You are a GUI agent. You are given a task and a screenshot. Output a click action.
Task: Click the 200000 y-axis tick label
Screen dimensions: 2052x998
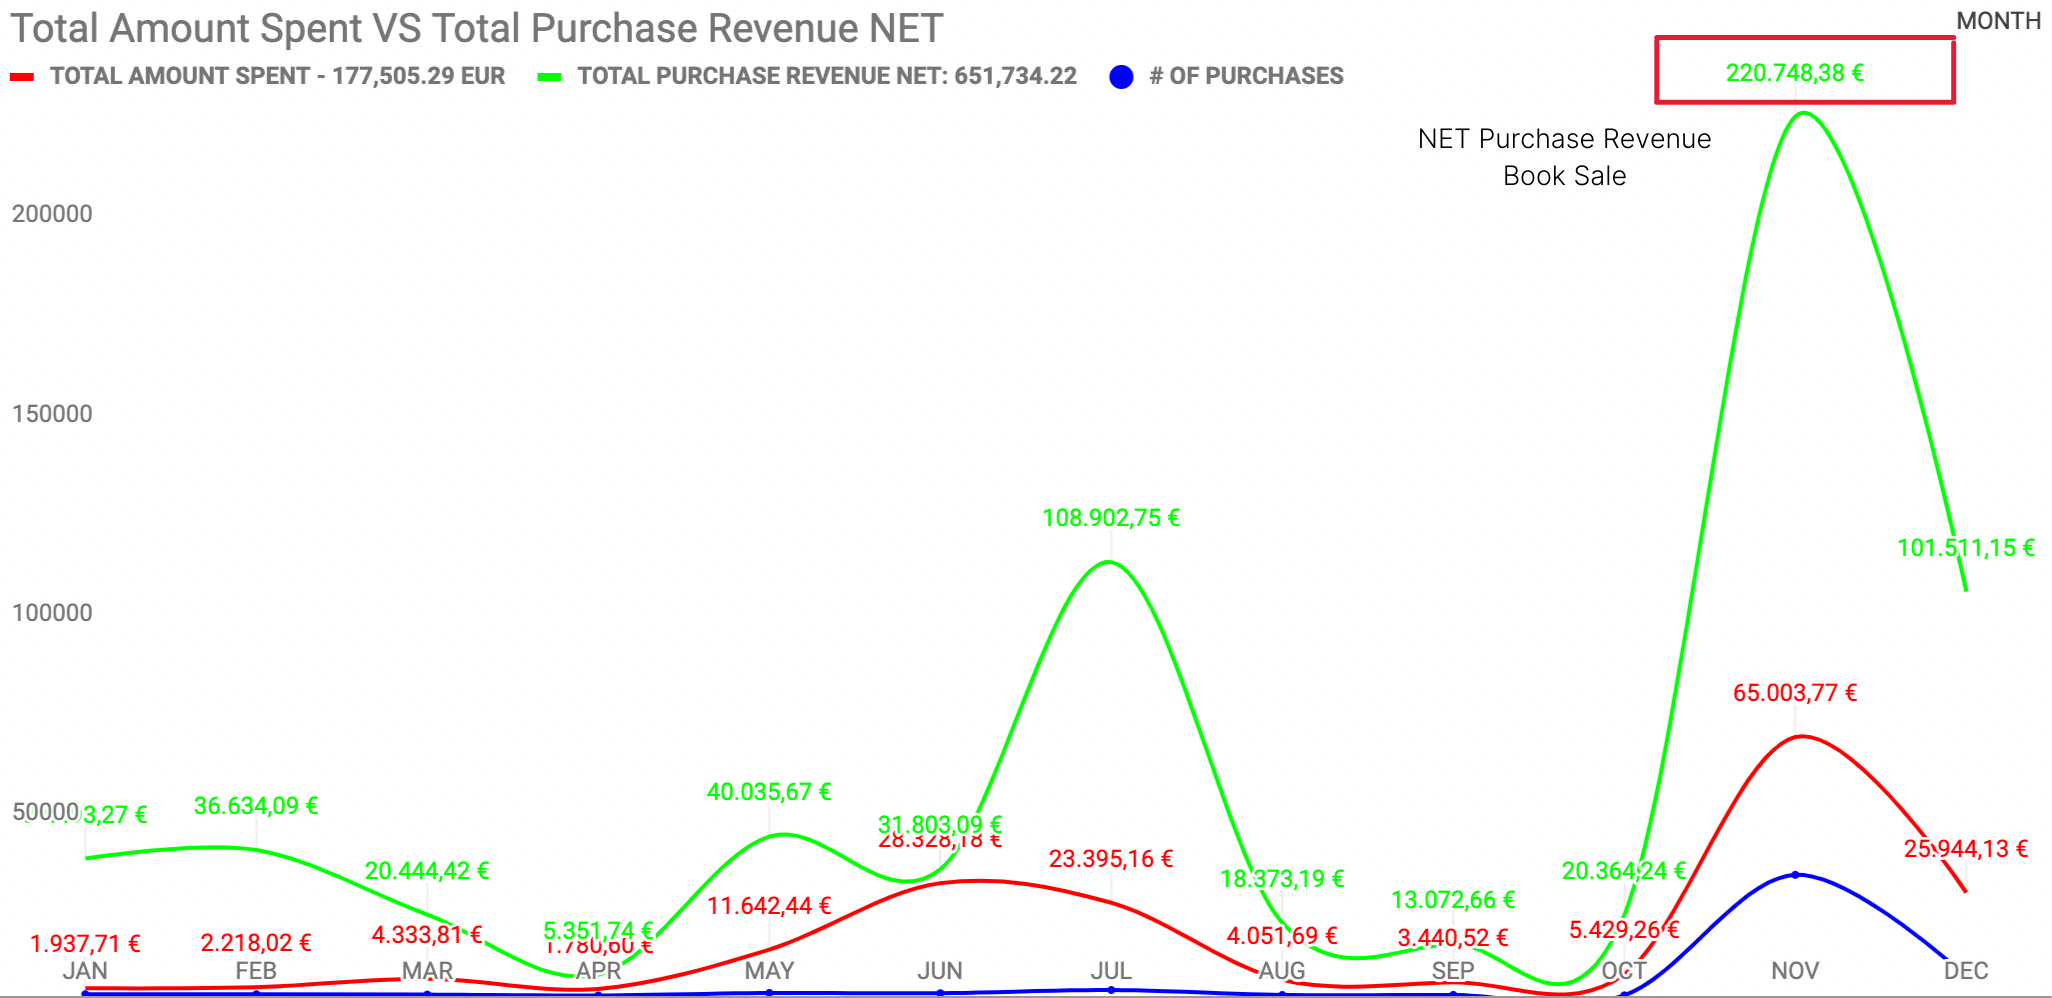coord(52,214)
